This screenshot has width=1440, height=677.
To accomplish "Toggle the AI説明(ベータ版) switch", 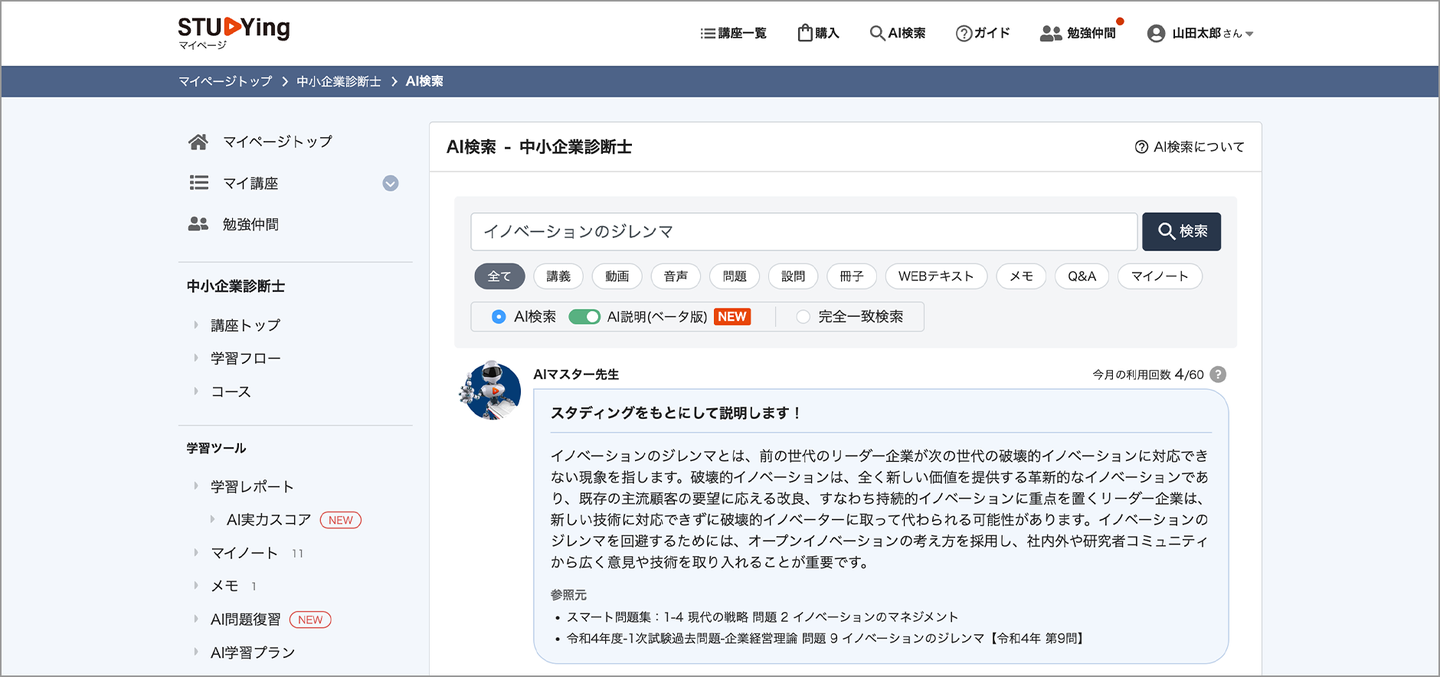I will pos(584,316).
